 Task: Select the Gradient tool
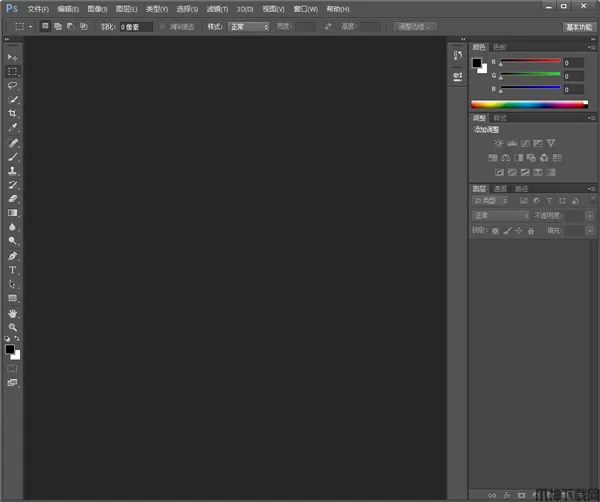13,213
